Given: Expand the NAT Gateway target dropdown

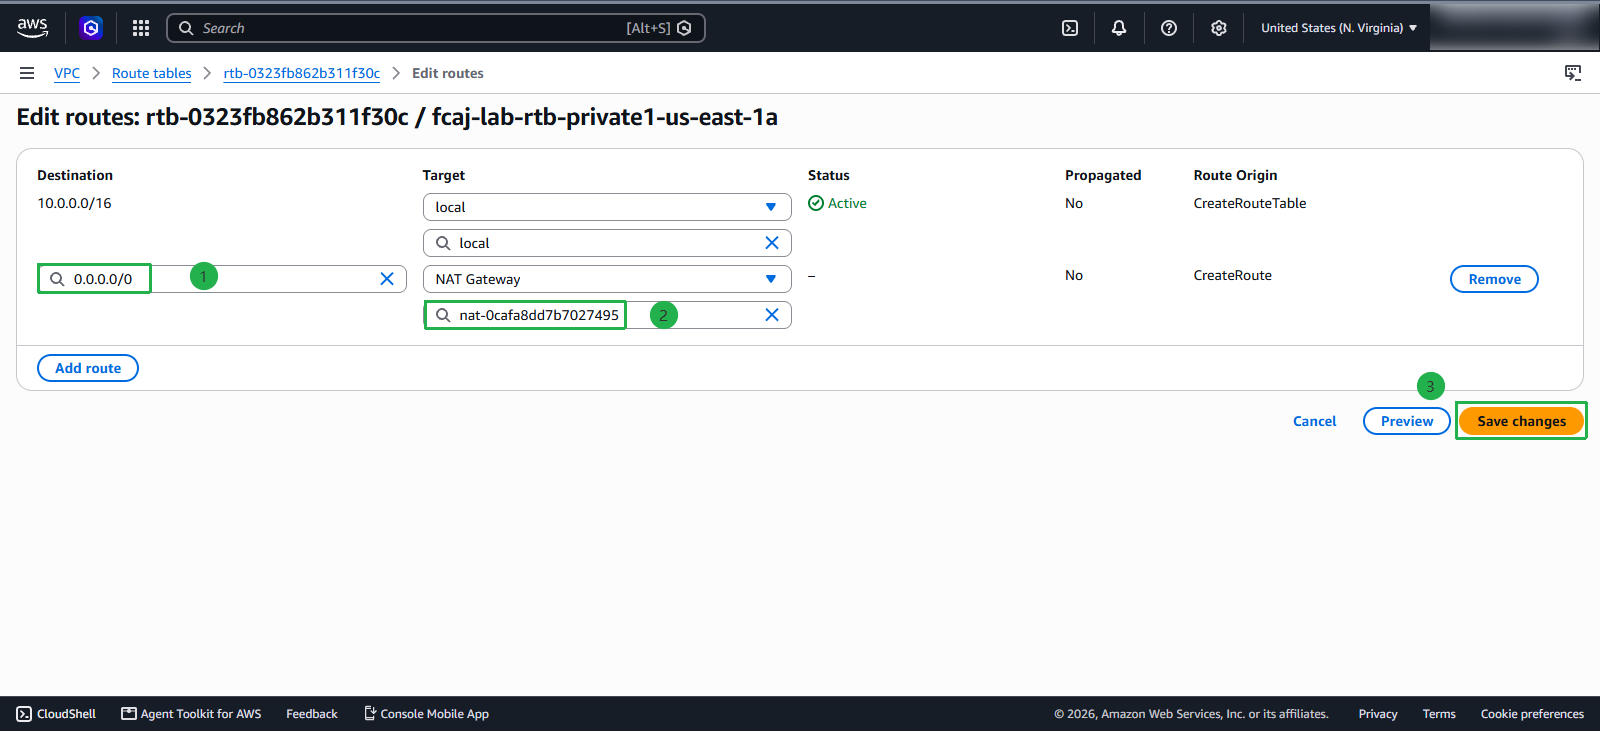Looking at the screenshot, I should (607, 279).
